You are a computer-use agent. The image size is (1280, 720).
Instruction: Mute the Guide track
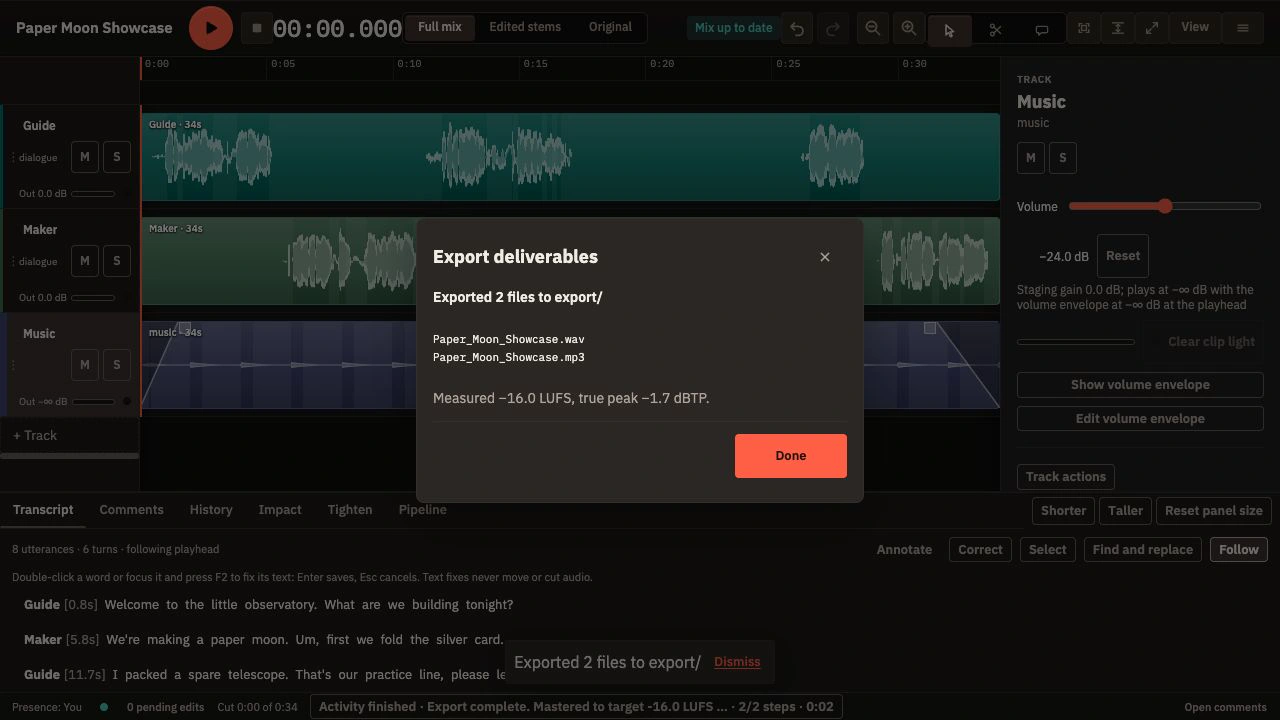[85, 157]
